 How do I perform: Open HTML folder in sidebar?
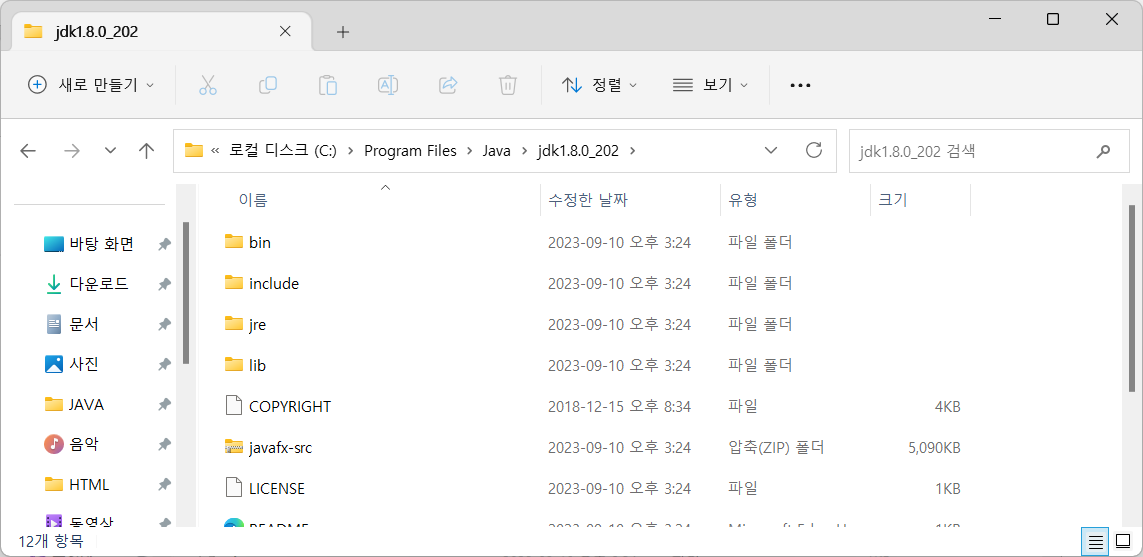click(89, 485)
